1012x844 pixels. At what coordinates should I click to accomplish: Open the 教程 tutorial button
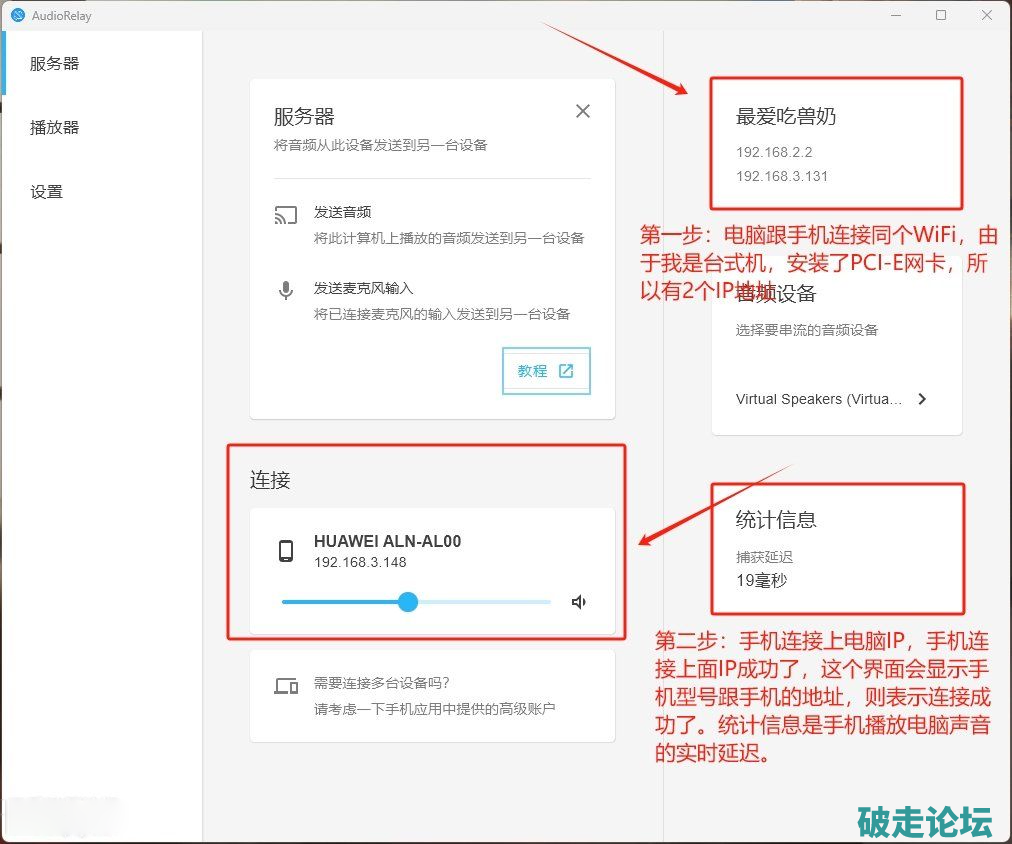pos(546,371)
